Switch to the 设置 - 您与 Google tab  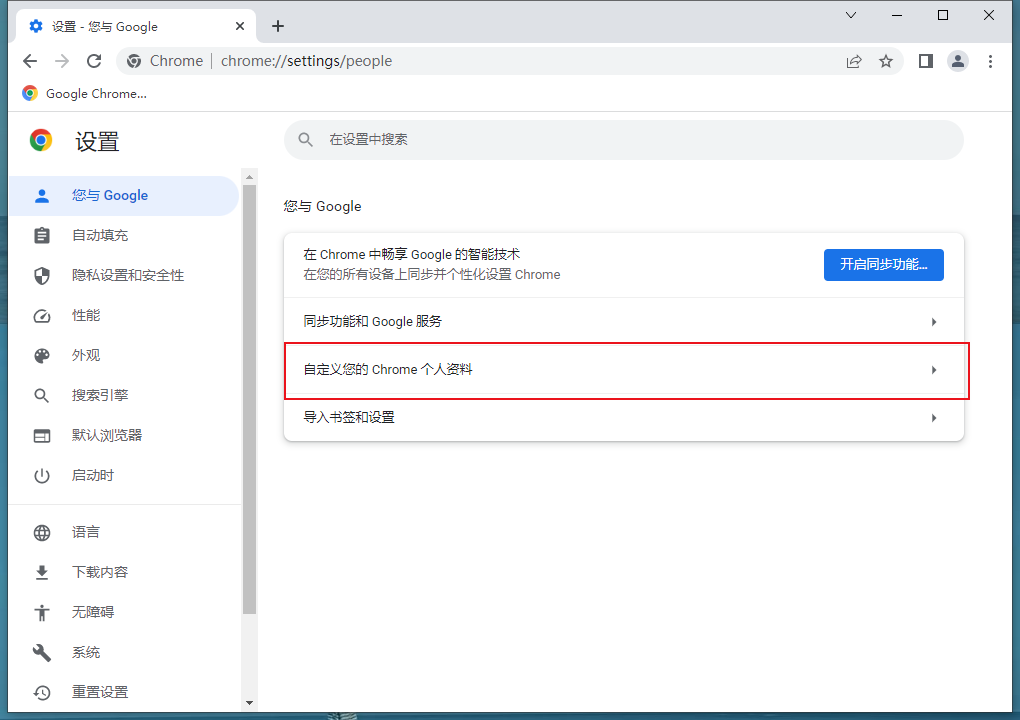pos(130,26)
